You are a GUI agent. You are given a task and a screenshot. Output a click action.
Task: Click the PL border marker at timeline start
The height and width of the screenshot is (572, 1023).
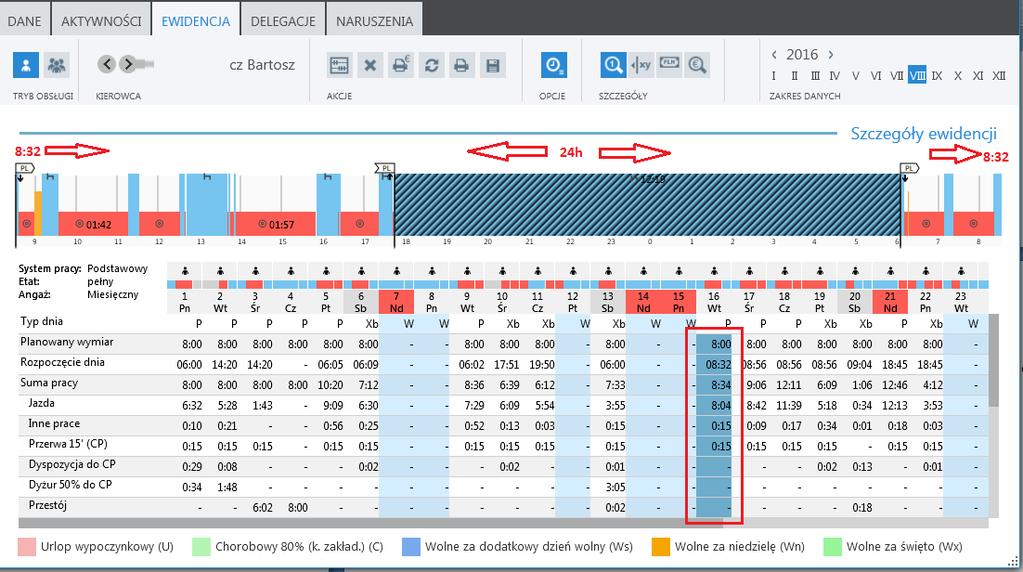point(24,168)
